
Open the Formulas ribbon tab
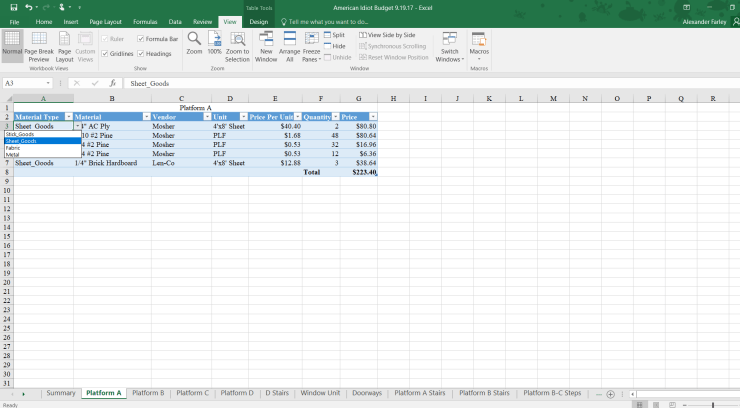pyautogui.click(x=145, y=21)
